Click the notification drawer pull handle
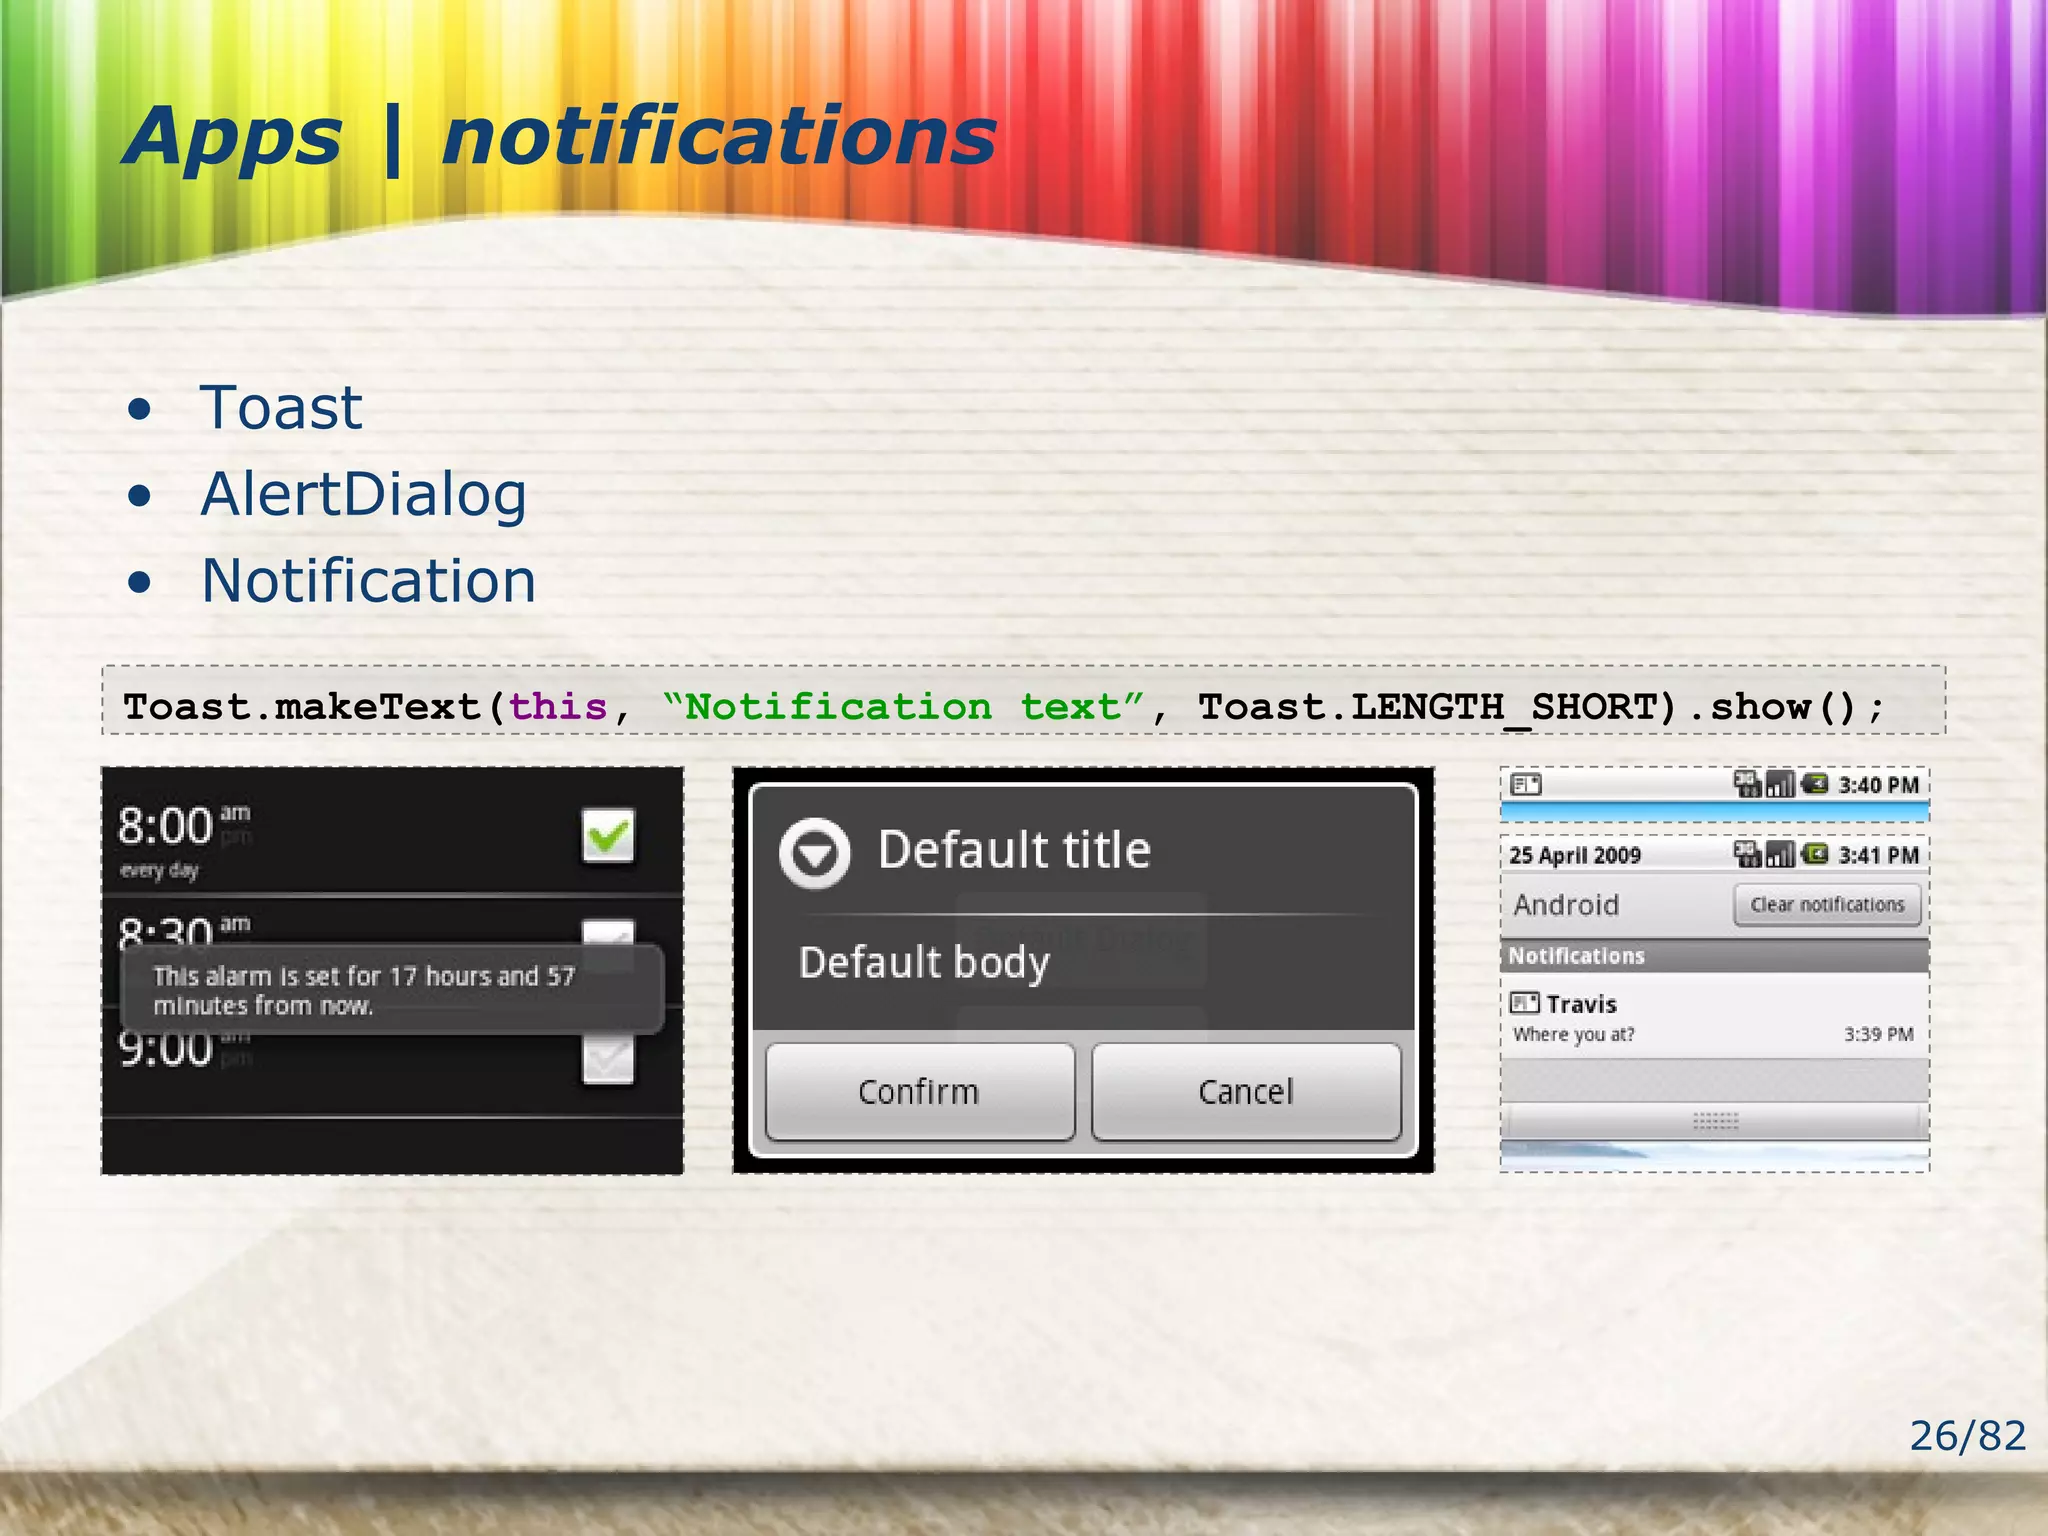The image size is (2048, 1536). 1715,1120
